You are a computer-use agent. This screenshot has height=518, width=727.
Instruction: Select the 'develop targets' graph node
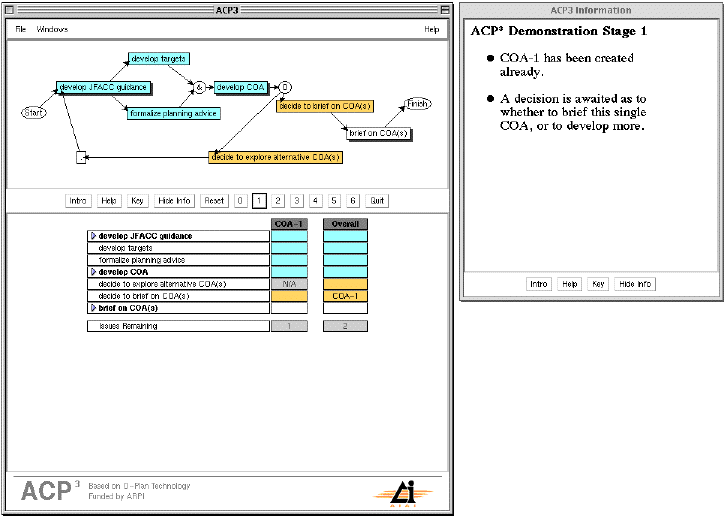tap(158, 59)
